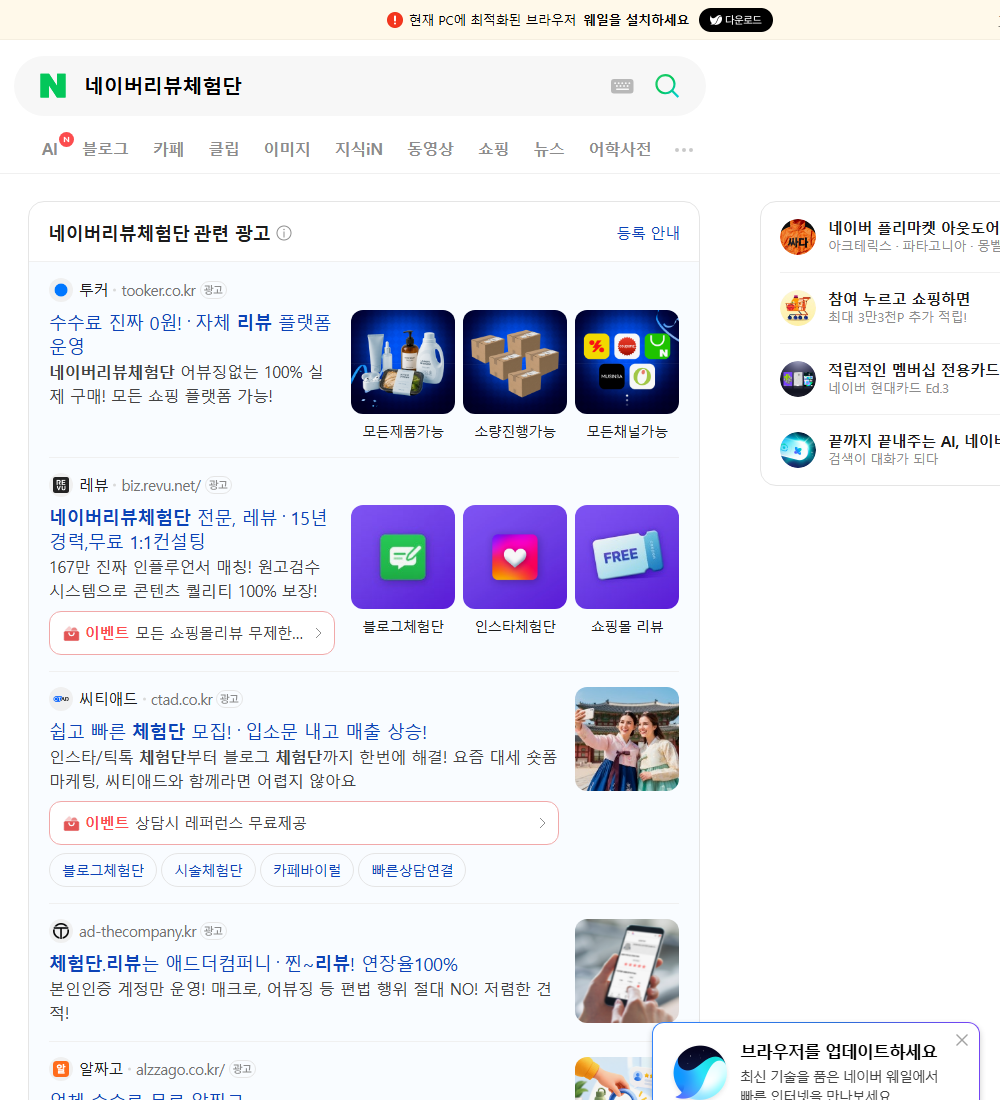The height and width of the screenshot is (1100, 1000).
Task: Click the 빠른상담연결 chip
Action: coord(412,871)
